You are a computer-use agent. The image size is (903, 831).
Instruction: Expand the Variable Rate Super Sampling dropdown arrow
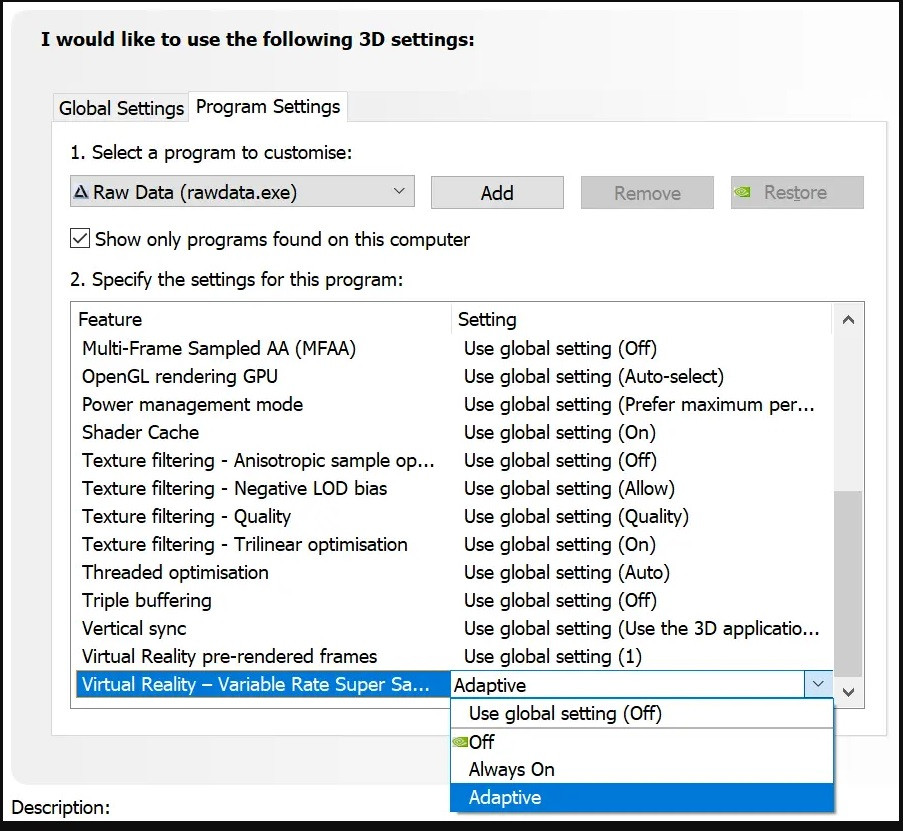point(818,684)
